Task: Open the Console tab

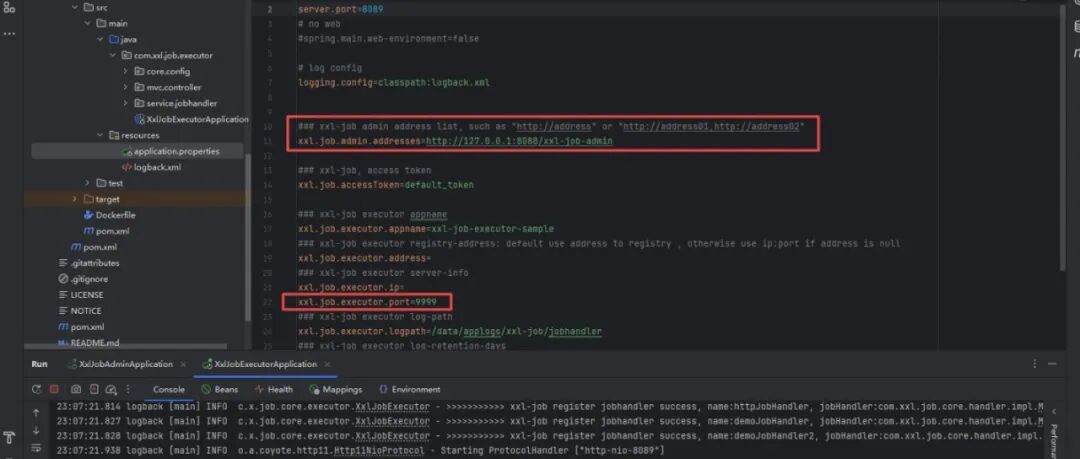Action: click(x=169, y=389)
